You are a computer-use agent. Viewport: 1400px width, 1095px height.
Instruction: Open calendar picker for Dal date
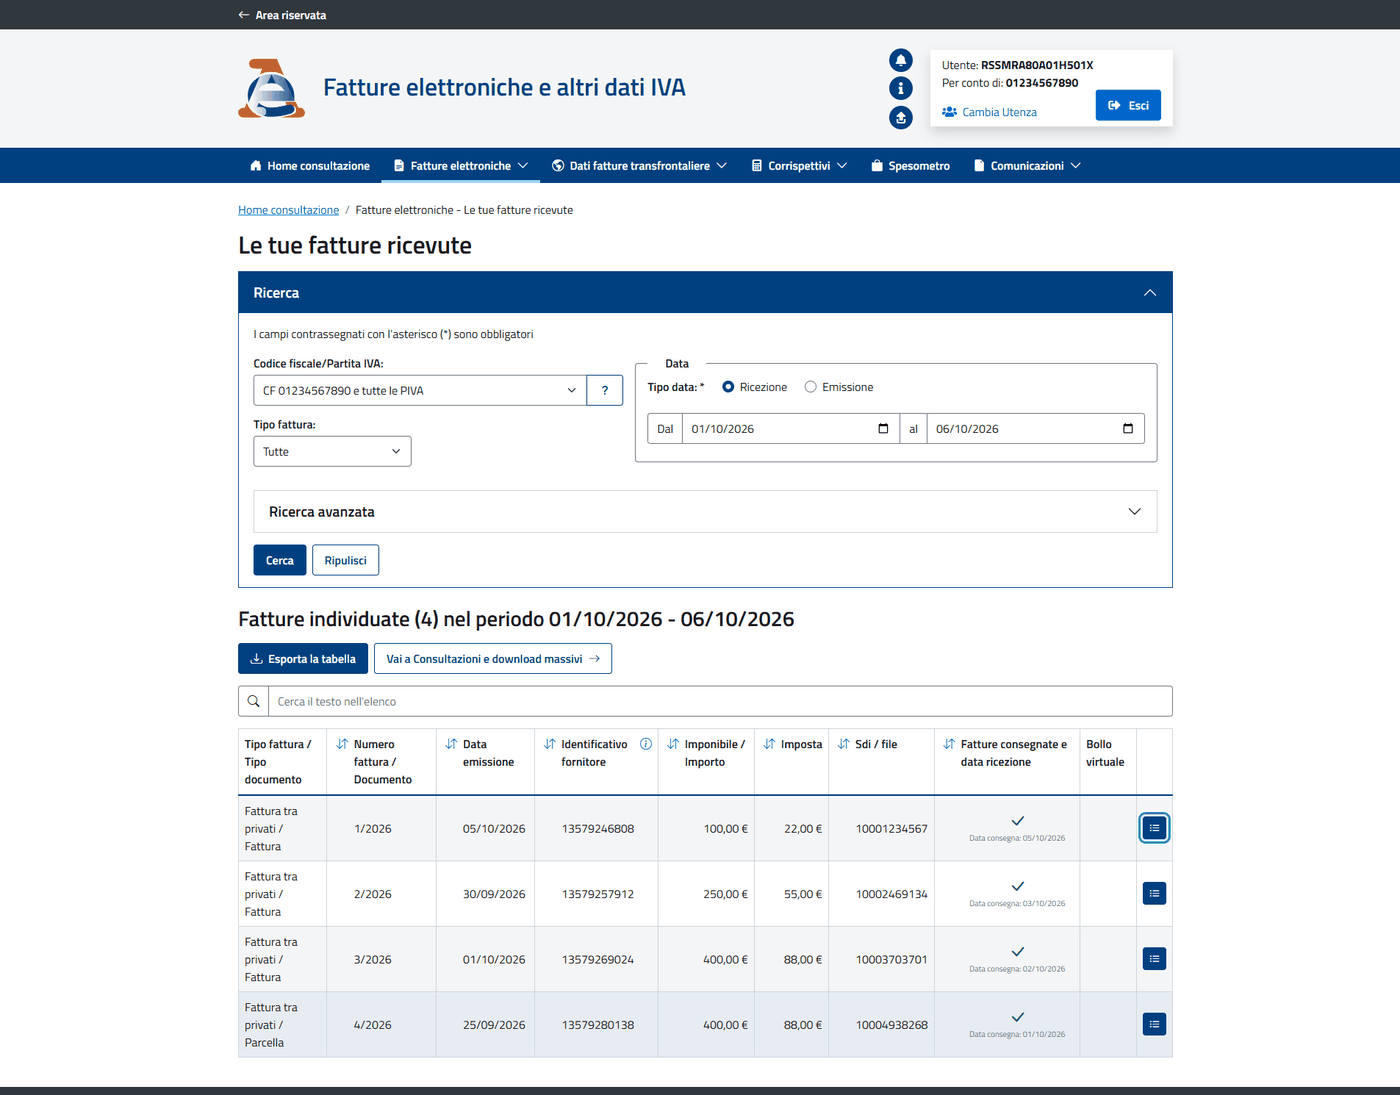click(x=883, y=429)
